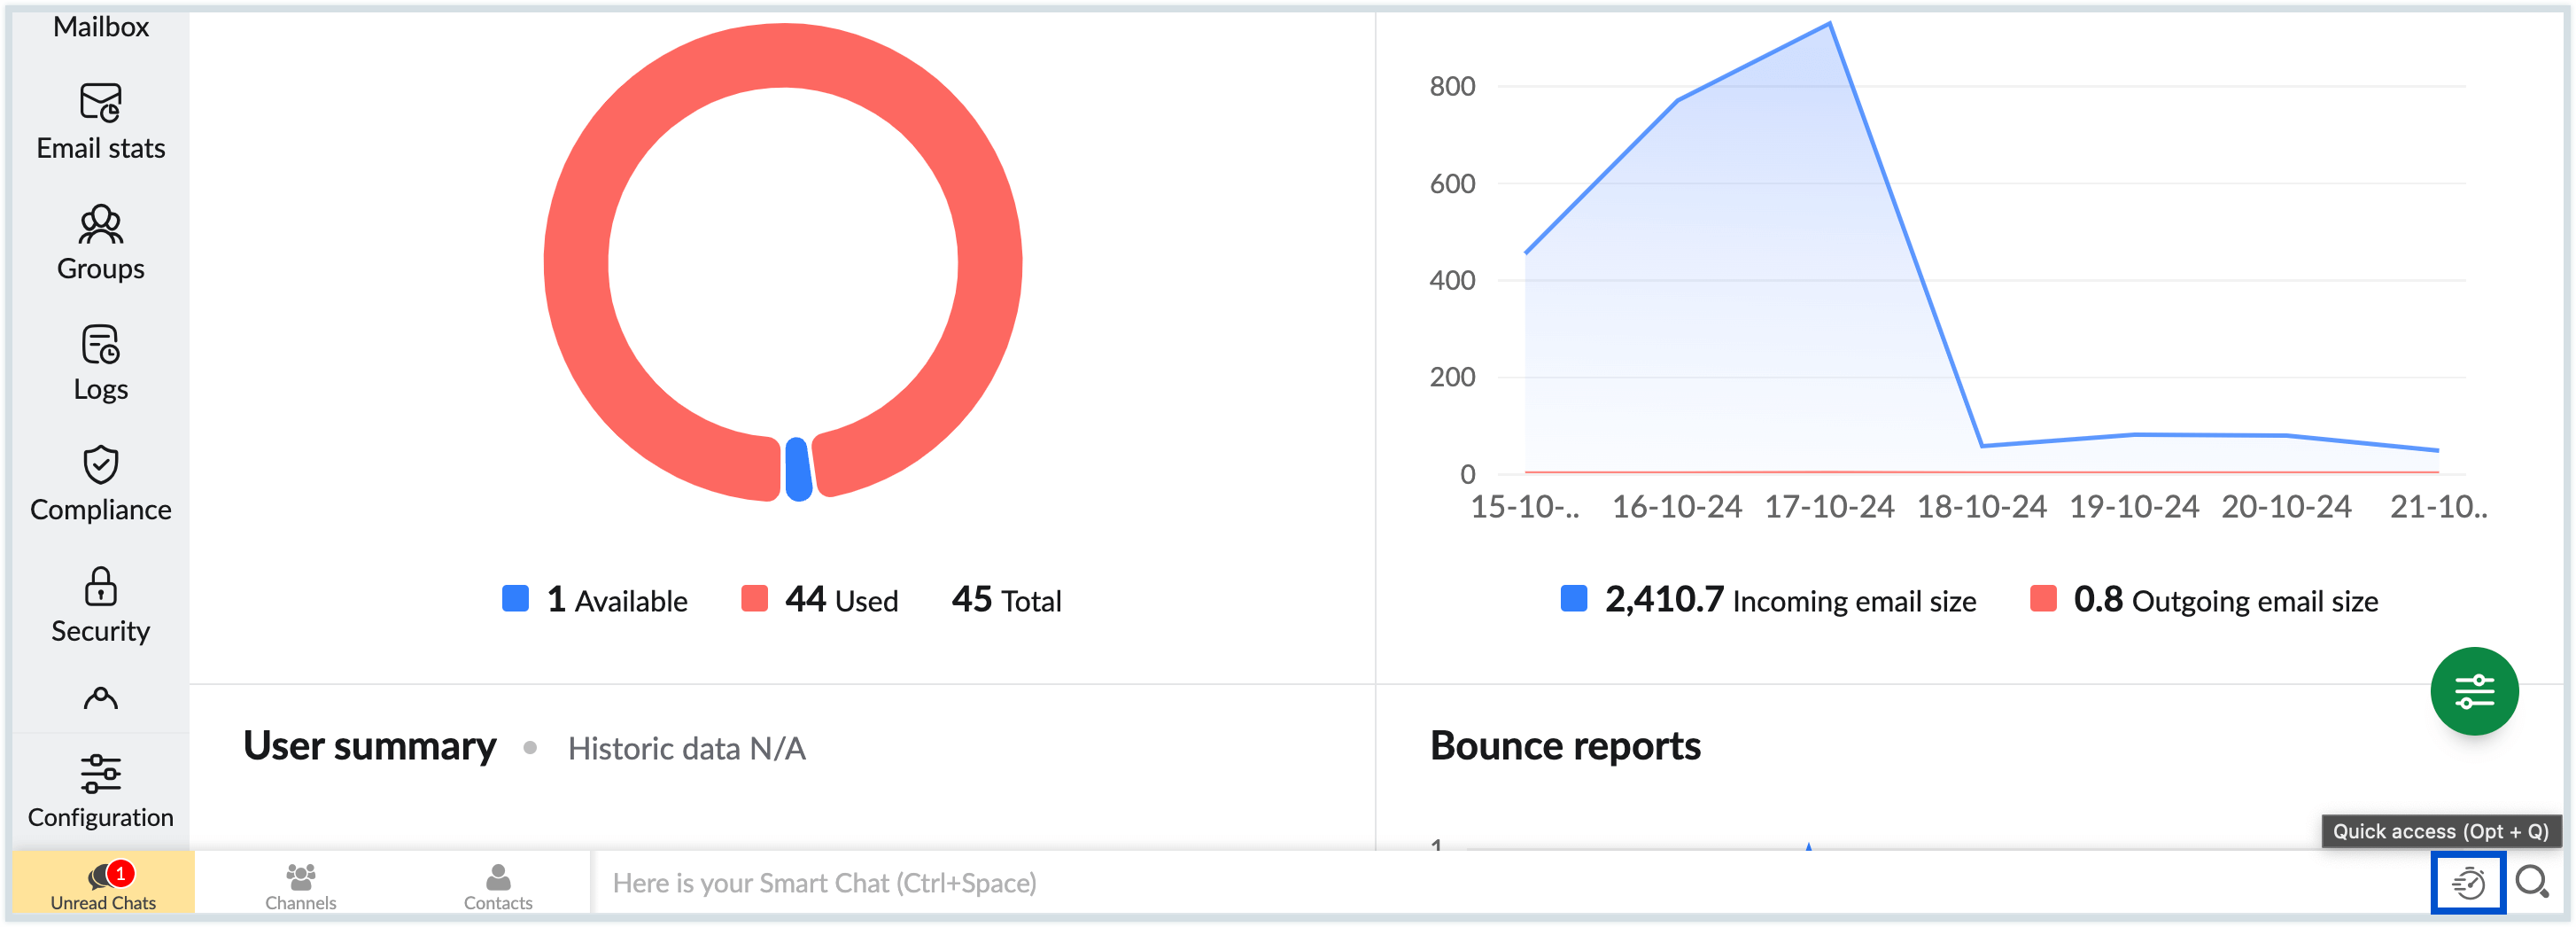Toggle the Available legend item
The image size is (2576, 927).
tap(595, 600)
